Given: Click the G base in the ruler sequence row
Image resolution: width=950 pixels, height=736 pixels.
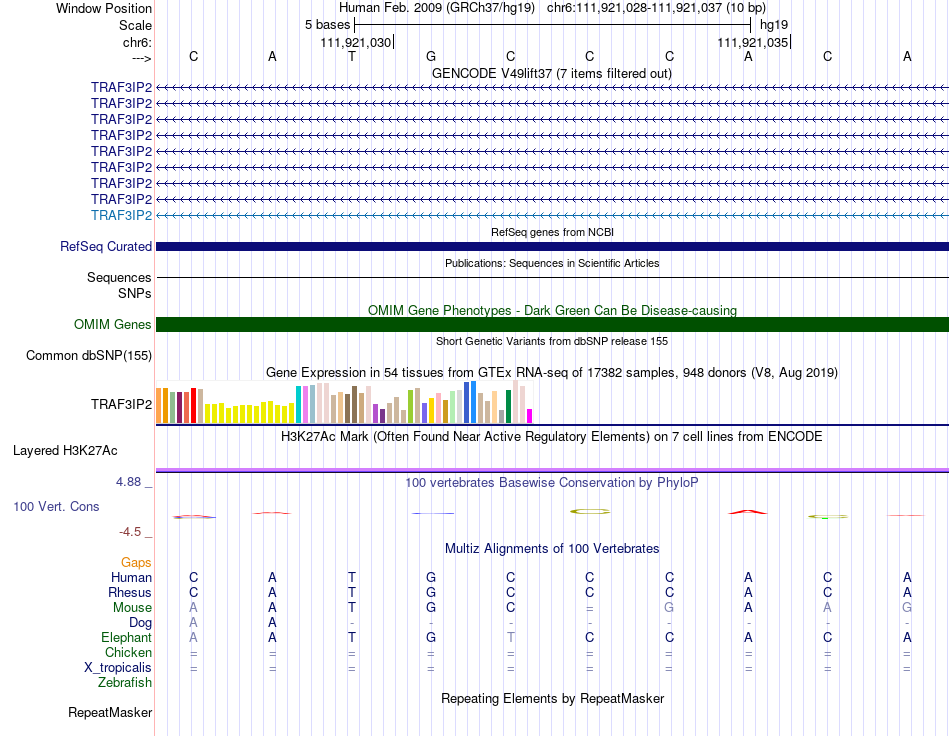Looking at the screenshot, I should pos(431,56).
